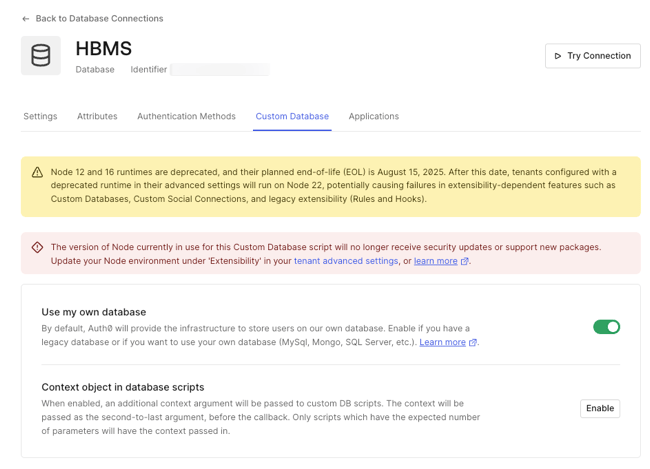Follow learn more link in red banner
This screenshot has width=650, height=469.
coord(436,261)
